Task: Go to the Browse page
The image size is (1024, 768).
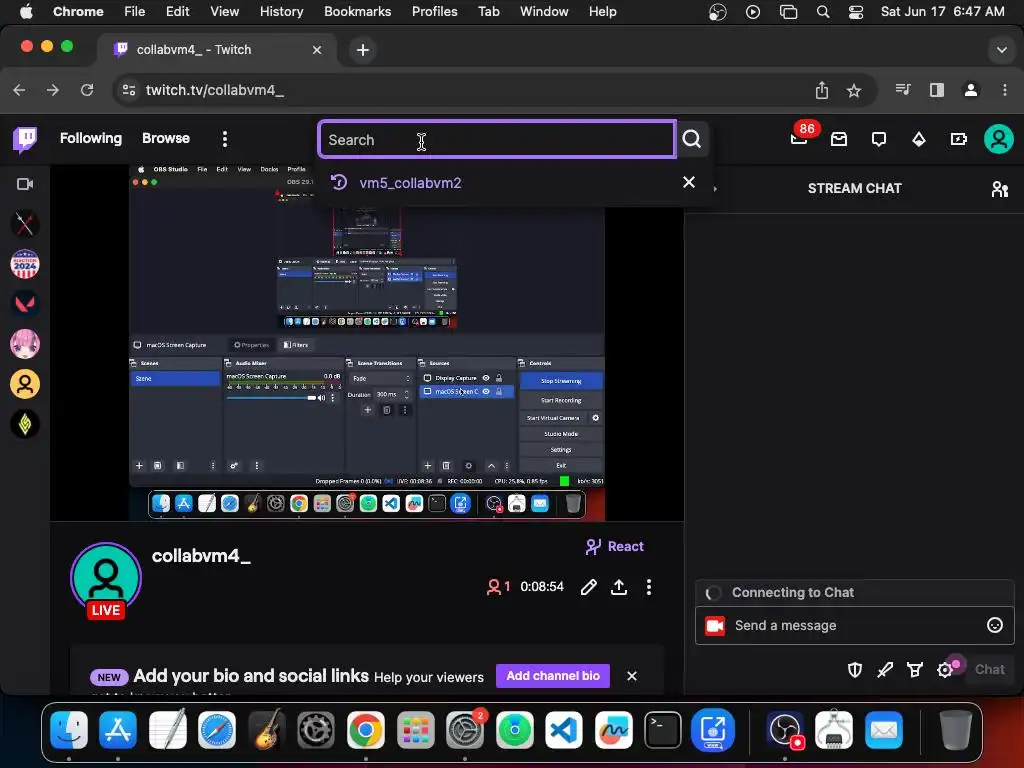Action: (166, 138)
